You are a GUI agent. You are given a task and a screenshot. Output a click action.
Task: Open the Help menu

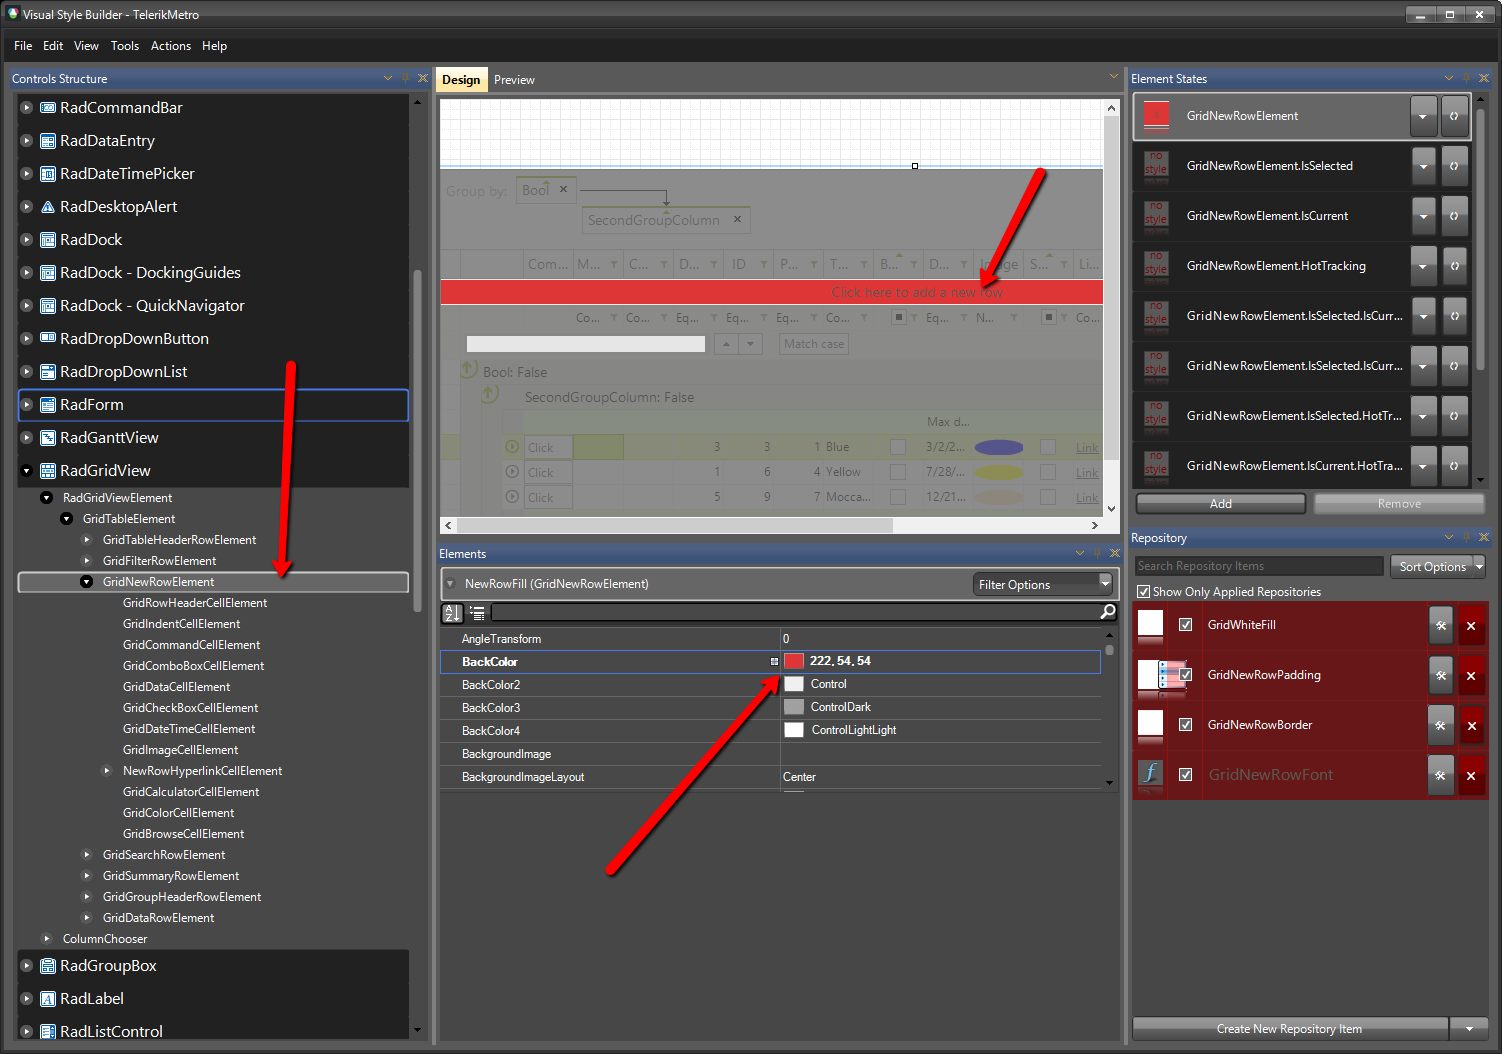(x=214, y=46)
